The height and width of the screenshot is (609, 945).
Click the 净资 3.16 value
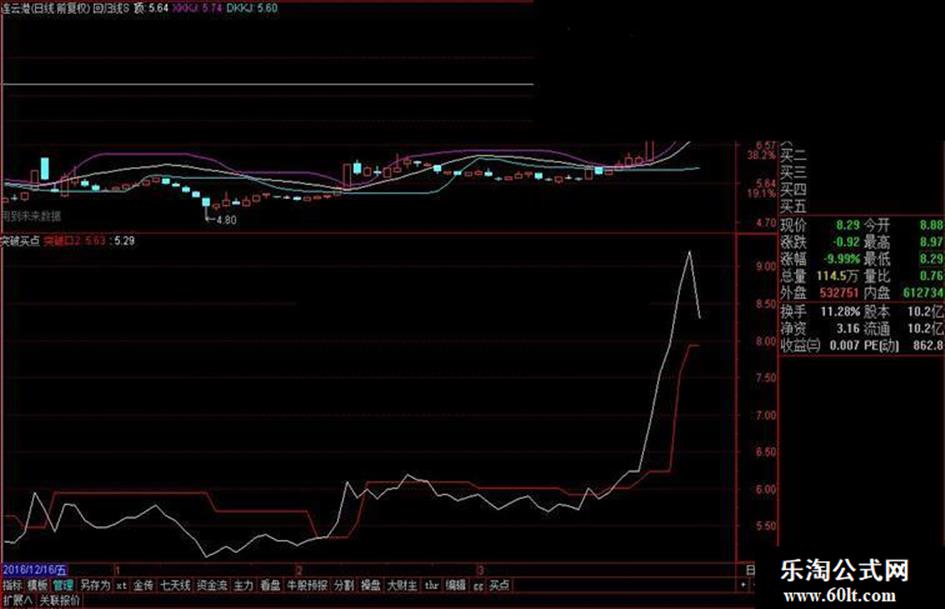pyautogui.click(x=848, y=329)
